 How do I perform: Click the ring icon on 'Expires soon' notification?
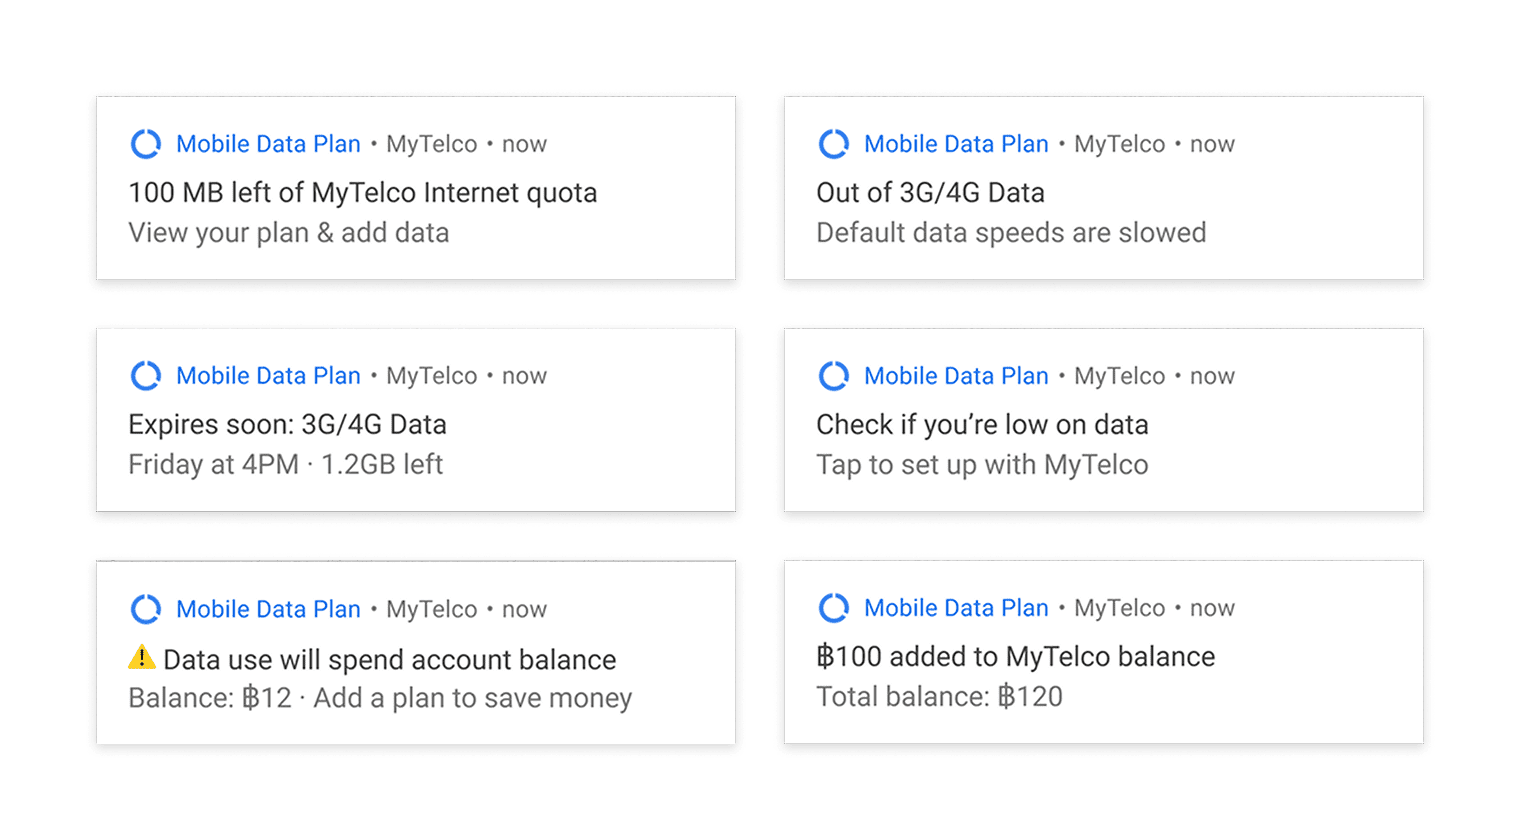pos(146,376)
